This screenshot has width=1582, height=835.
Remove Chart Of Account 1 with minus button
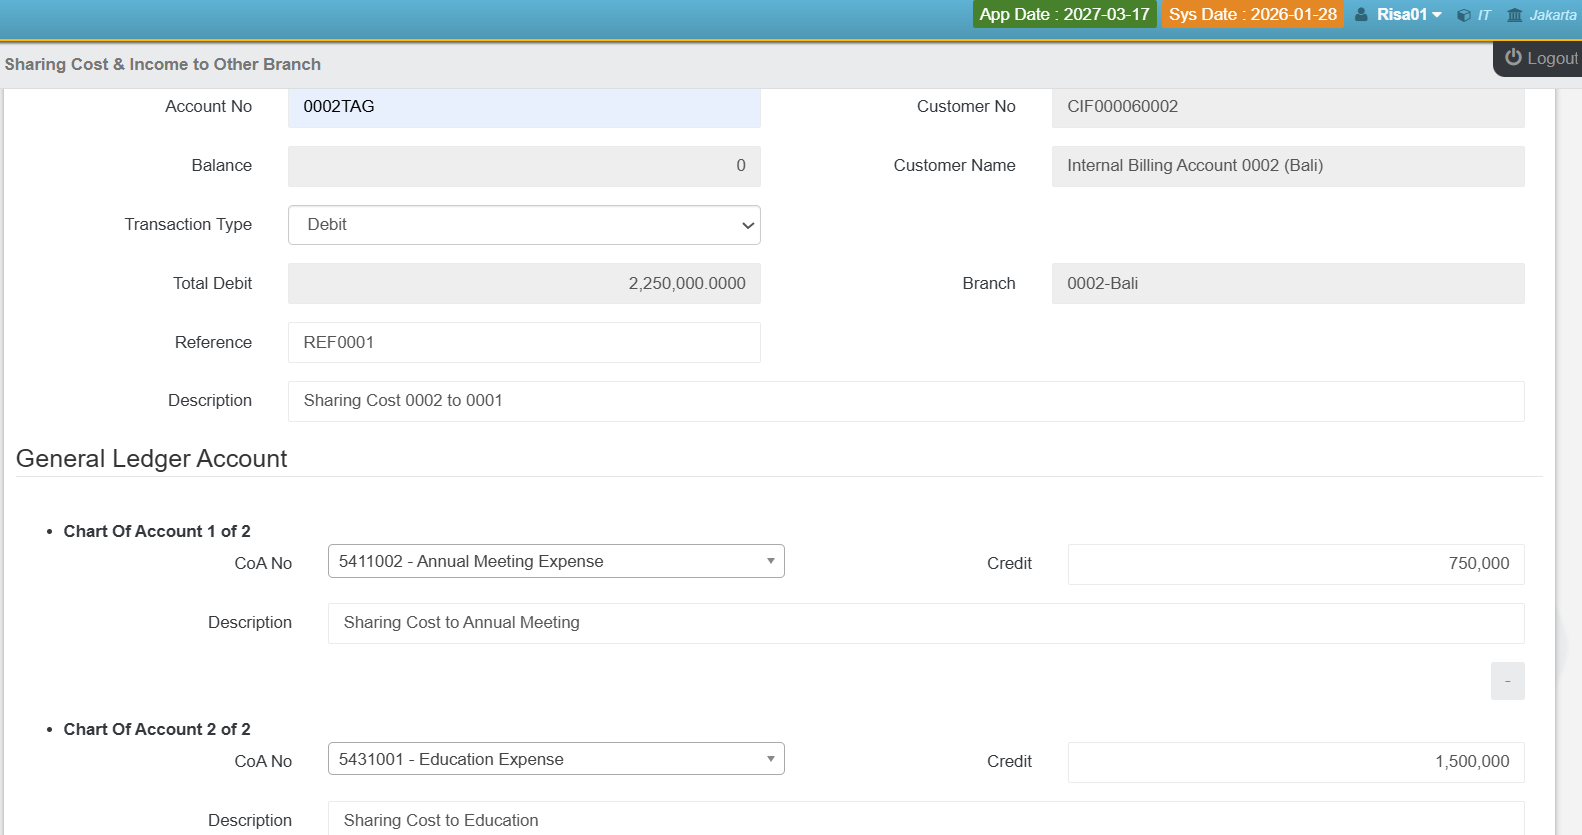(x=1507, y=681)
